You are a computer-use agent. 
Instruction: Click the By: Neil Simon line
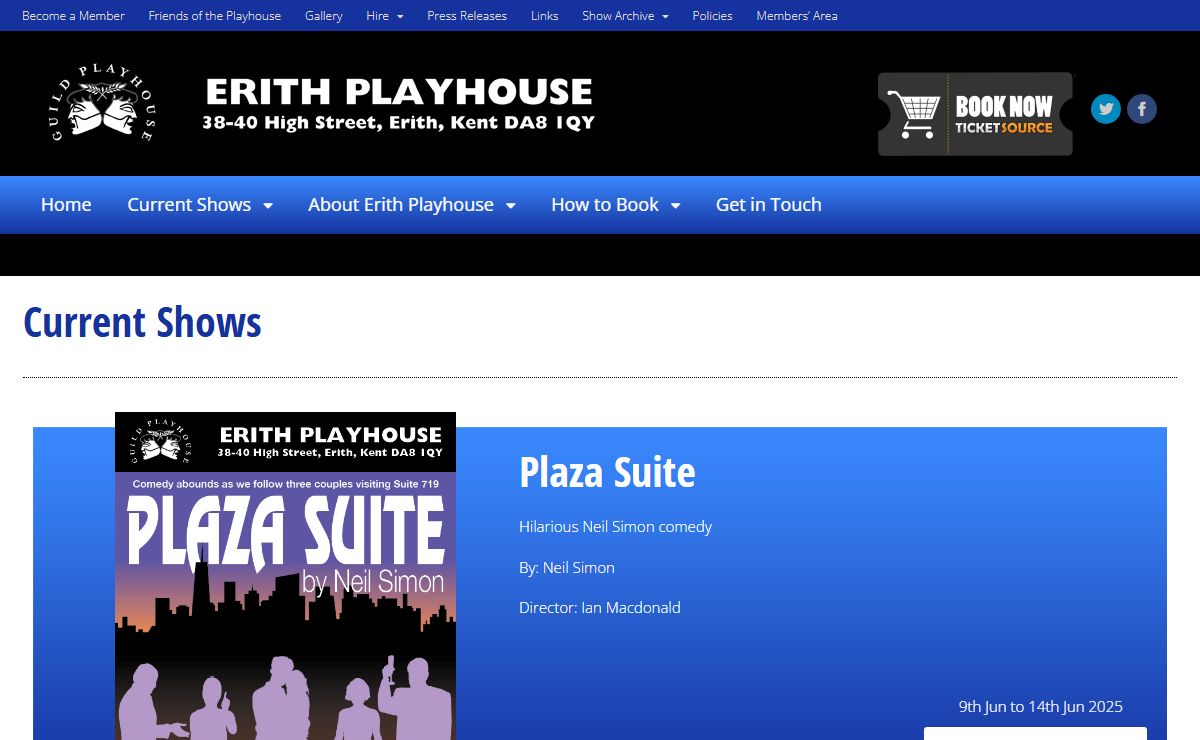pos(567,568)
